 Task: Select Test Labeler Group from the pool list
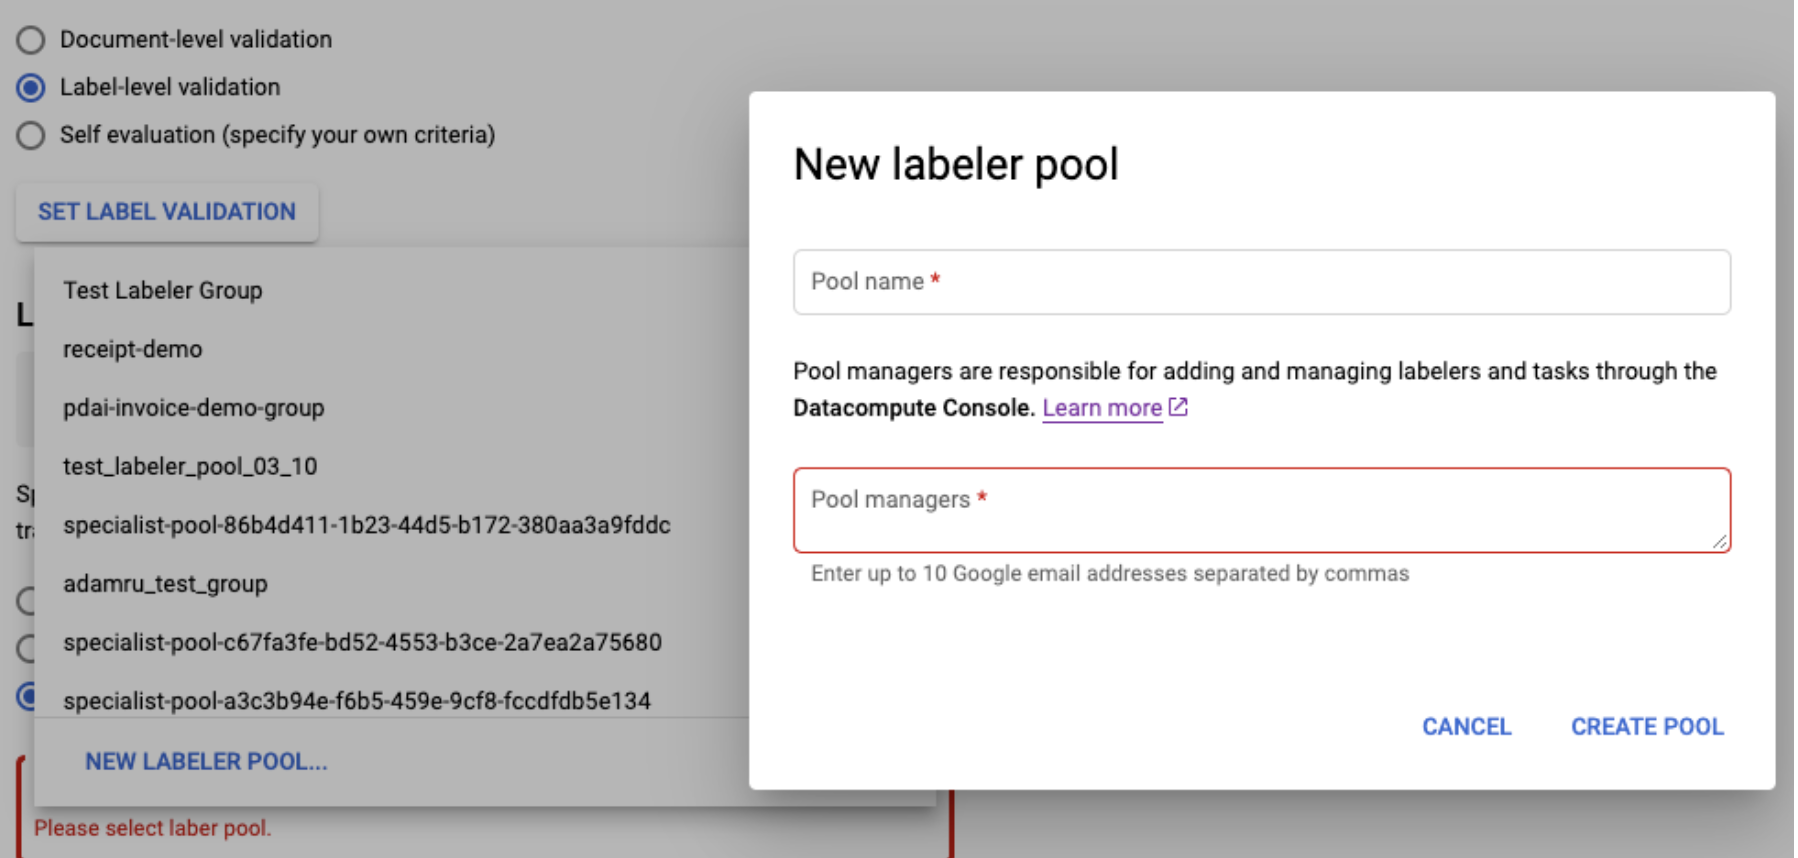(162, 290)
